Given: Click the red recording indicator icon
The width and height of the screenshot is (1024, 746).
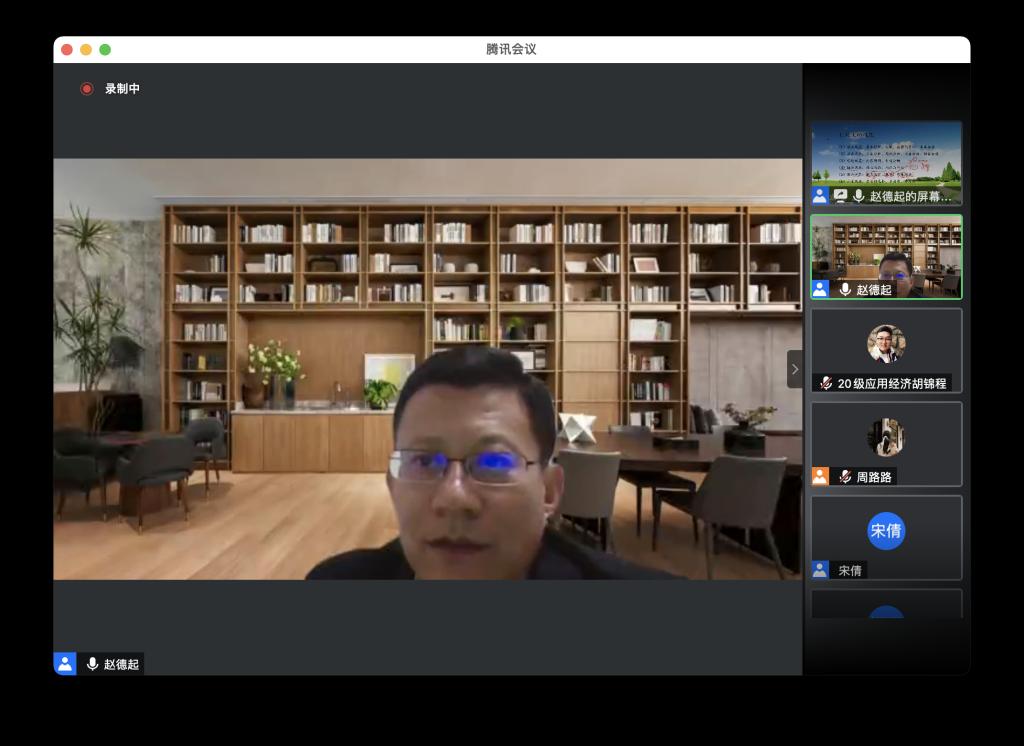Looking at the screenshot, I should click(87, 89).
